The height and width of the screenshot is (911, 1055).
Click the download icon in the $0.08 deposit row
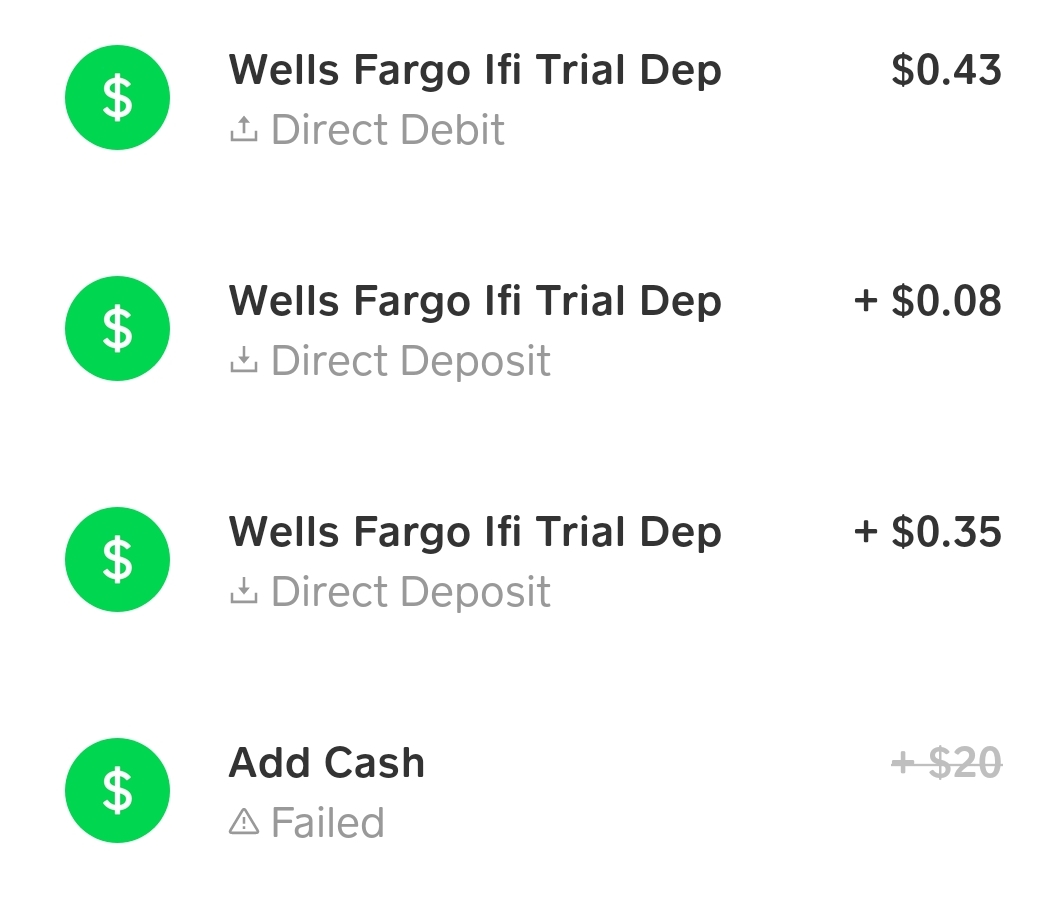(x=243, y=361)
